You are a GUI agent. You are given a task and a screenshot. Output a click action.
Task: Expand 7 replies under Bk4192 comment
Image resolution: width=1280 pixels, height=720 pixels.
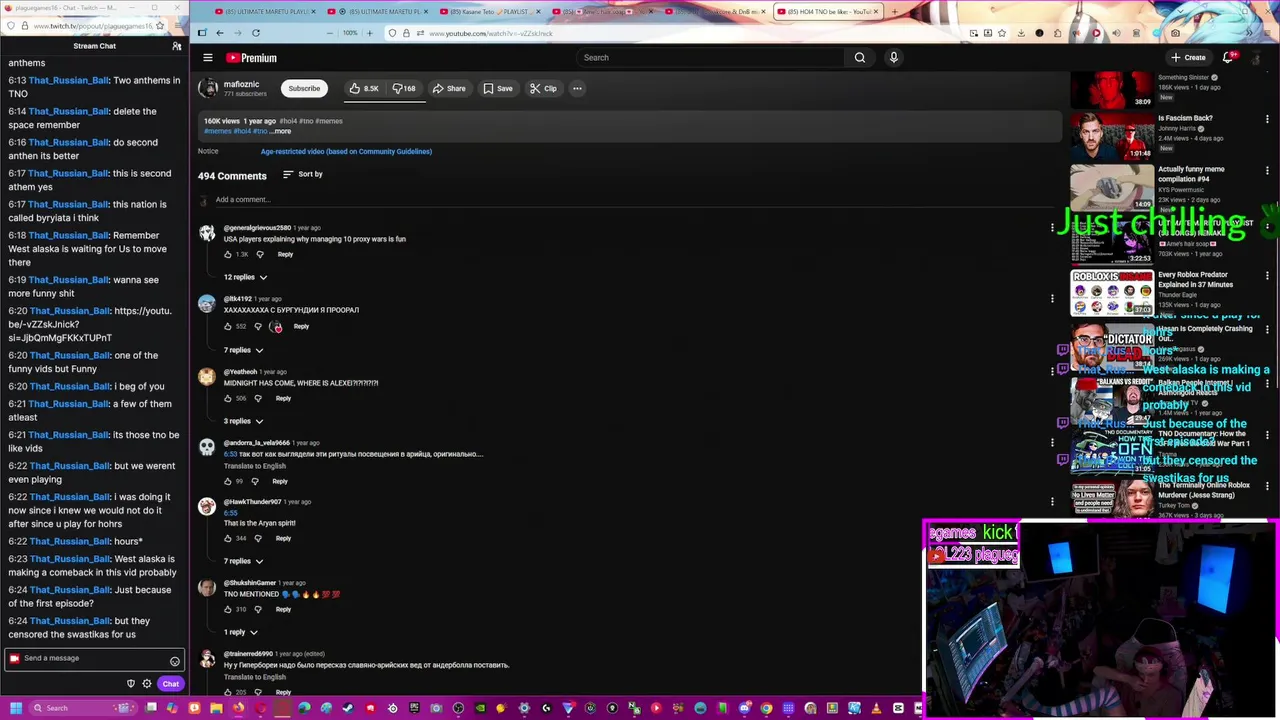point(243,350)
